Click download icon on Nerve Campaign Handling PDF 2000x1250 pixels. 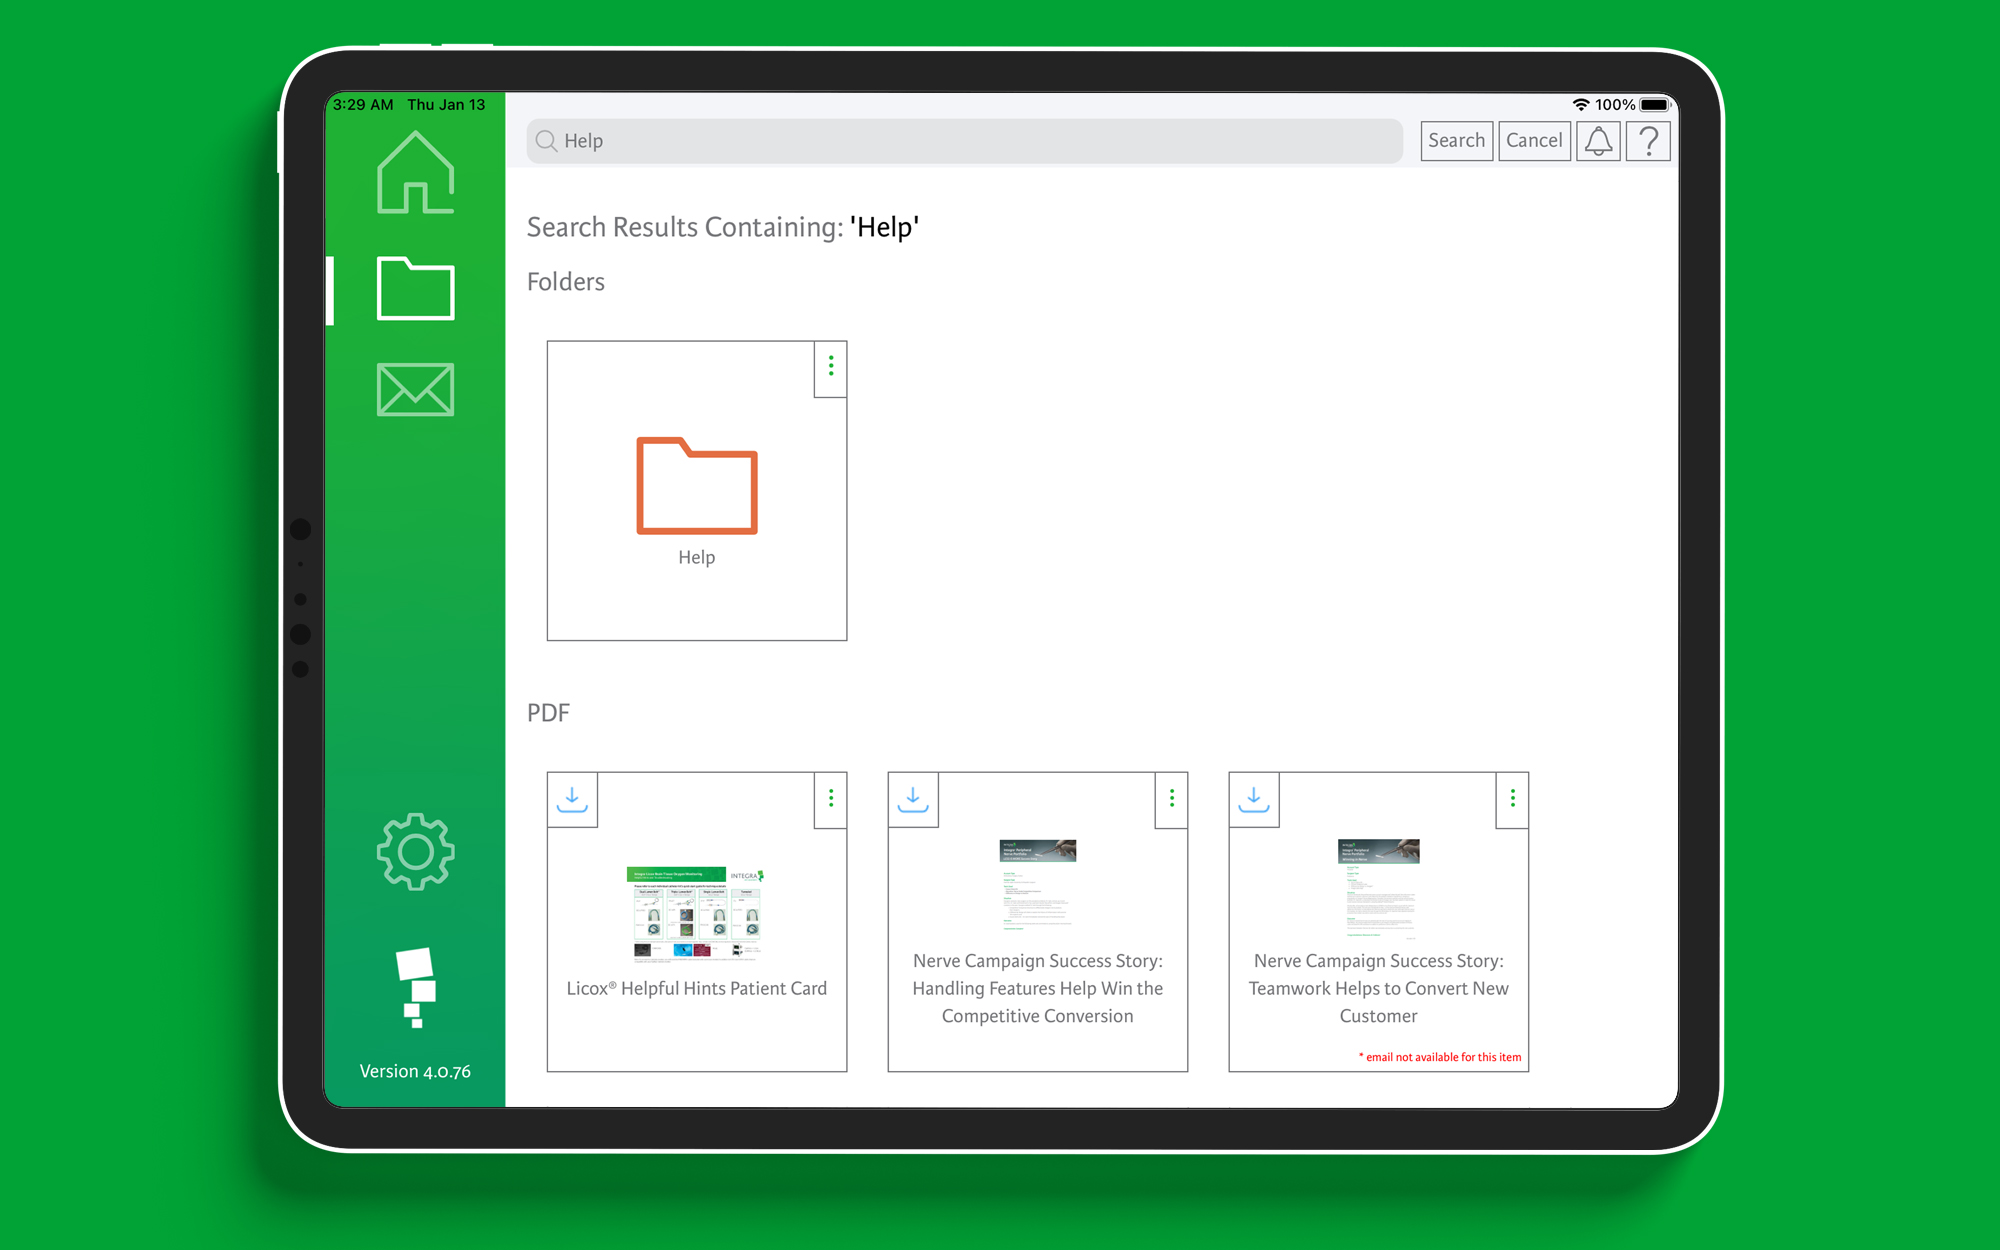click(911, 798)
